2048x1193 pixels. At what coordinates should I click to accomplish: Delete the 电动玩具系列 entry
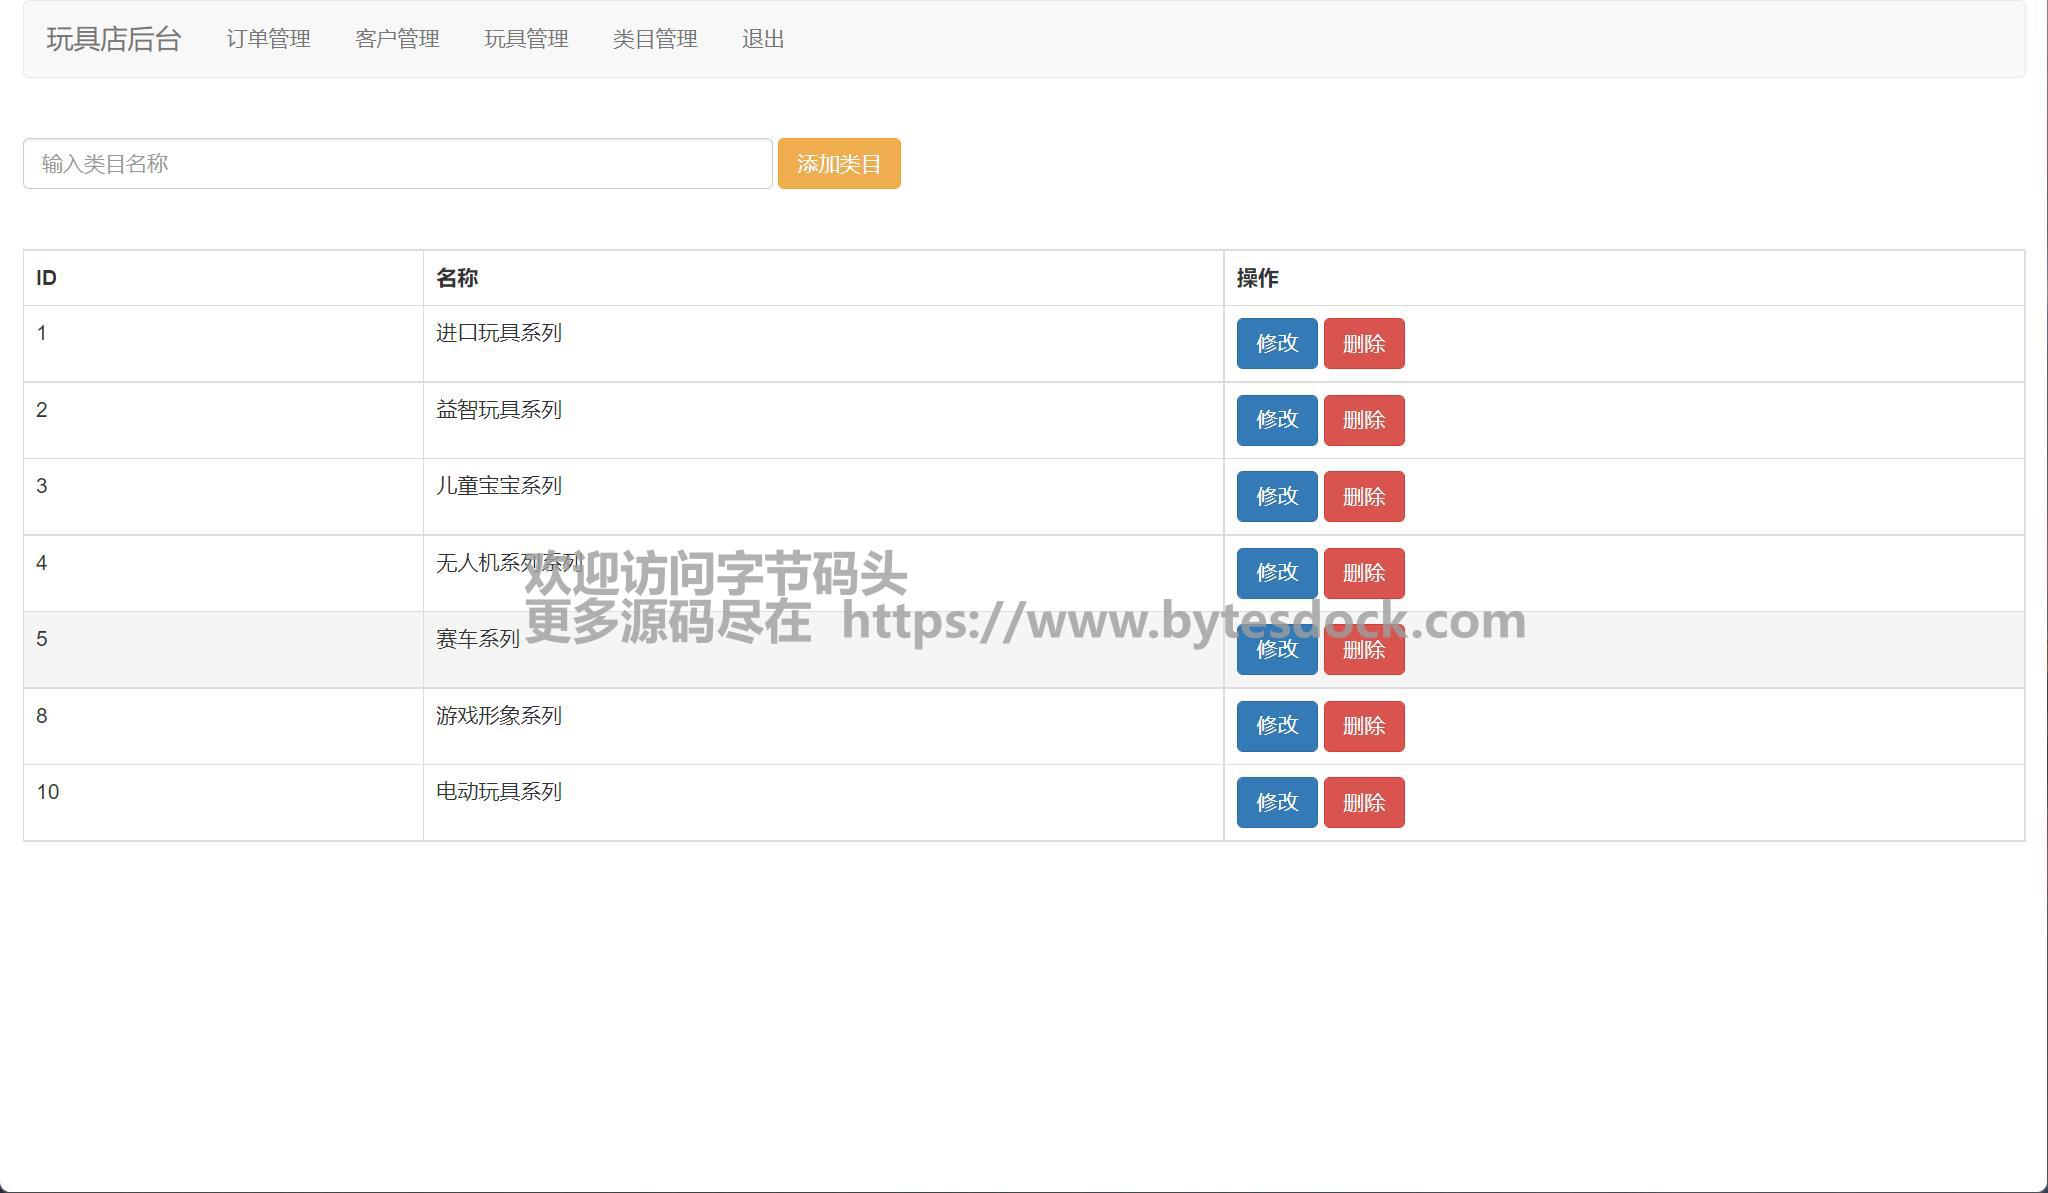tap(1363, 803)
